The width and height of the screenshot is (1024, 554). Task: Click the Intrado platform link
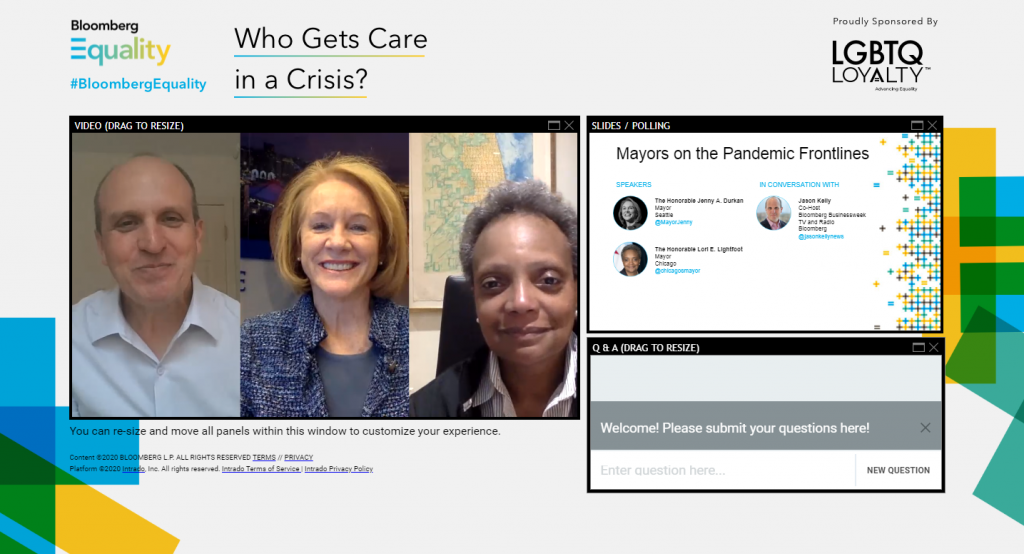(x=133, y=468)
